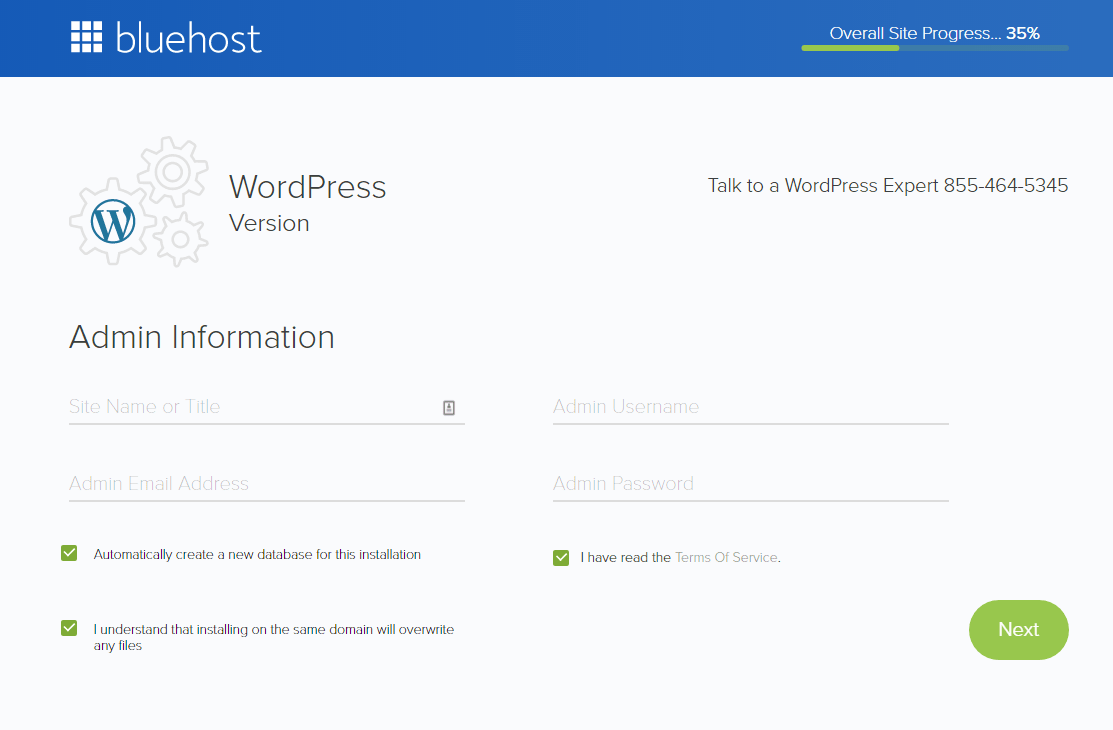Focus the Admin Username field
This screenshot has width=1113, height=730.
(x=751, y=407)
